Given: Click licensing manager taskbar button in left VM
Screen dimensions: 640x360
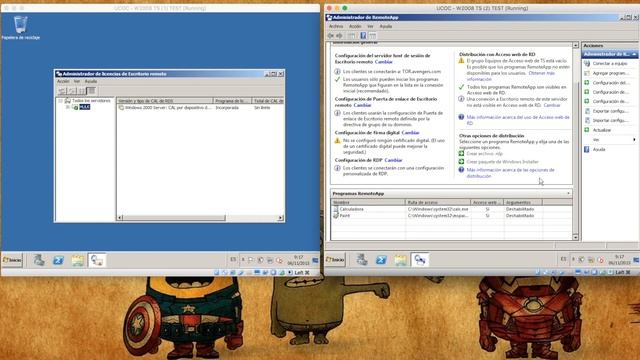Looking at the screenshot, I should coord(97,260).
